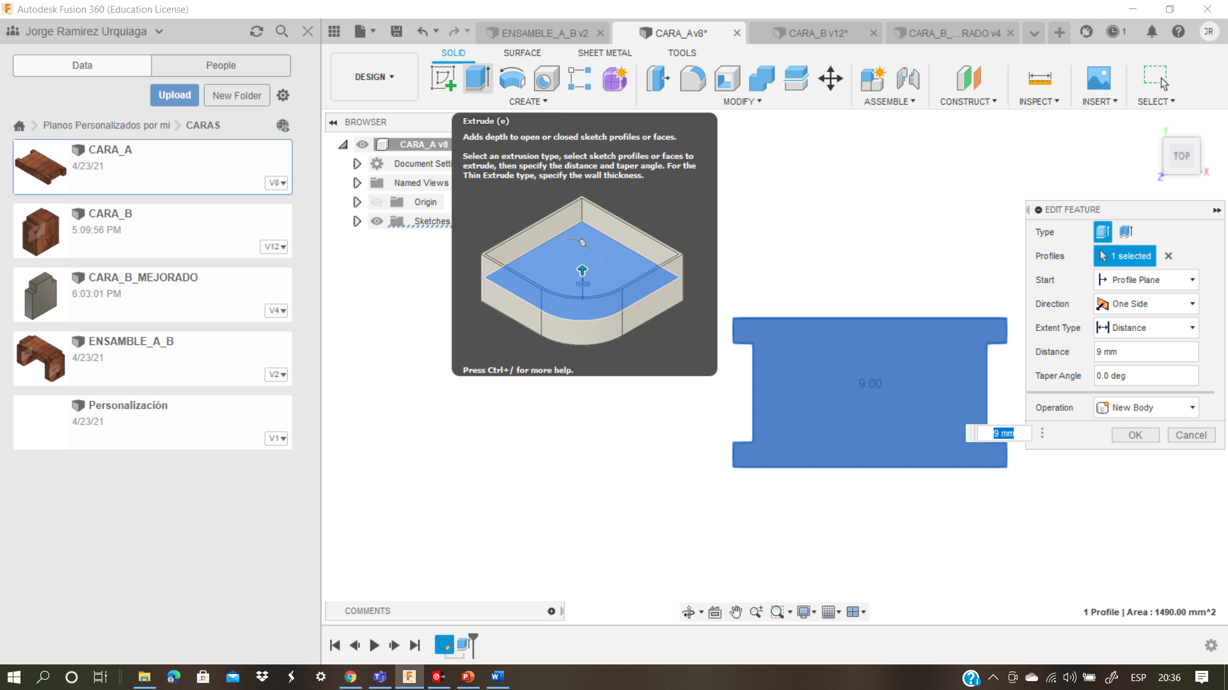Image resolution: width=1228 pixels, height=690 pixels.
Task: Confirm the extrude with OK
Action: point(1135,435)
